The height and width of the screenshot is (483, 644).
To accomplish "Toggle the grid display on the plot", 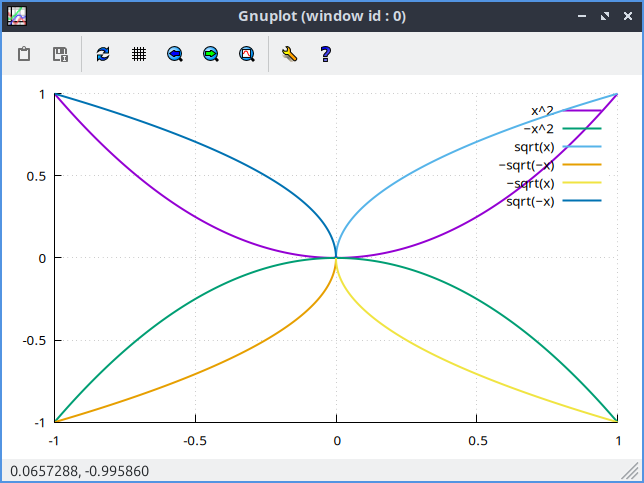I will (139, 54).
